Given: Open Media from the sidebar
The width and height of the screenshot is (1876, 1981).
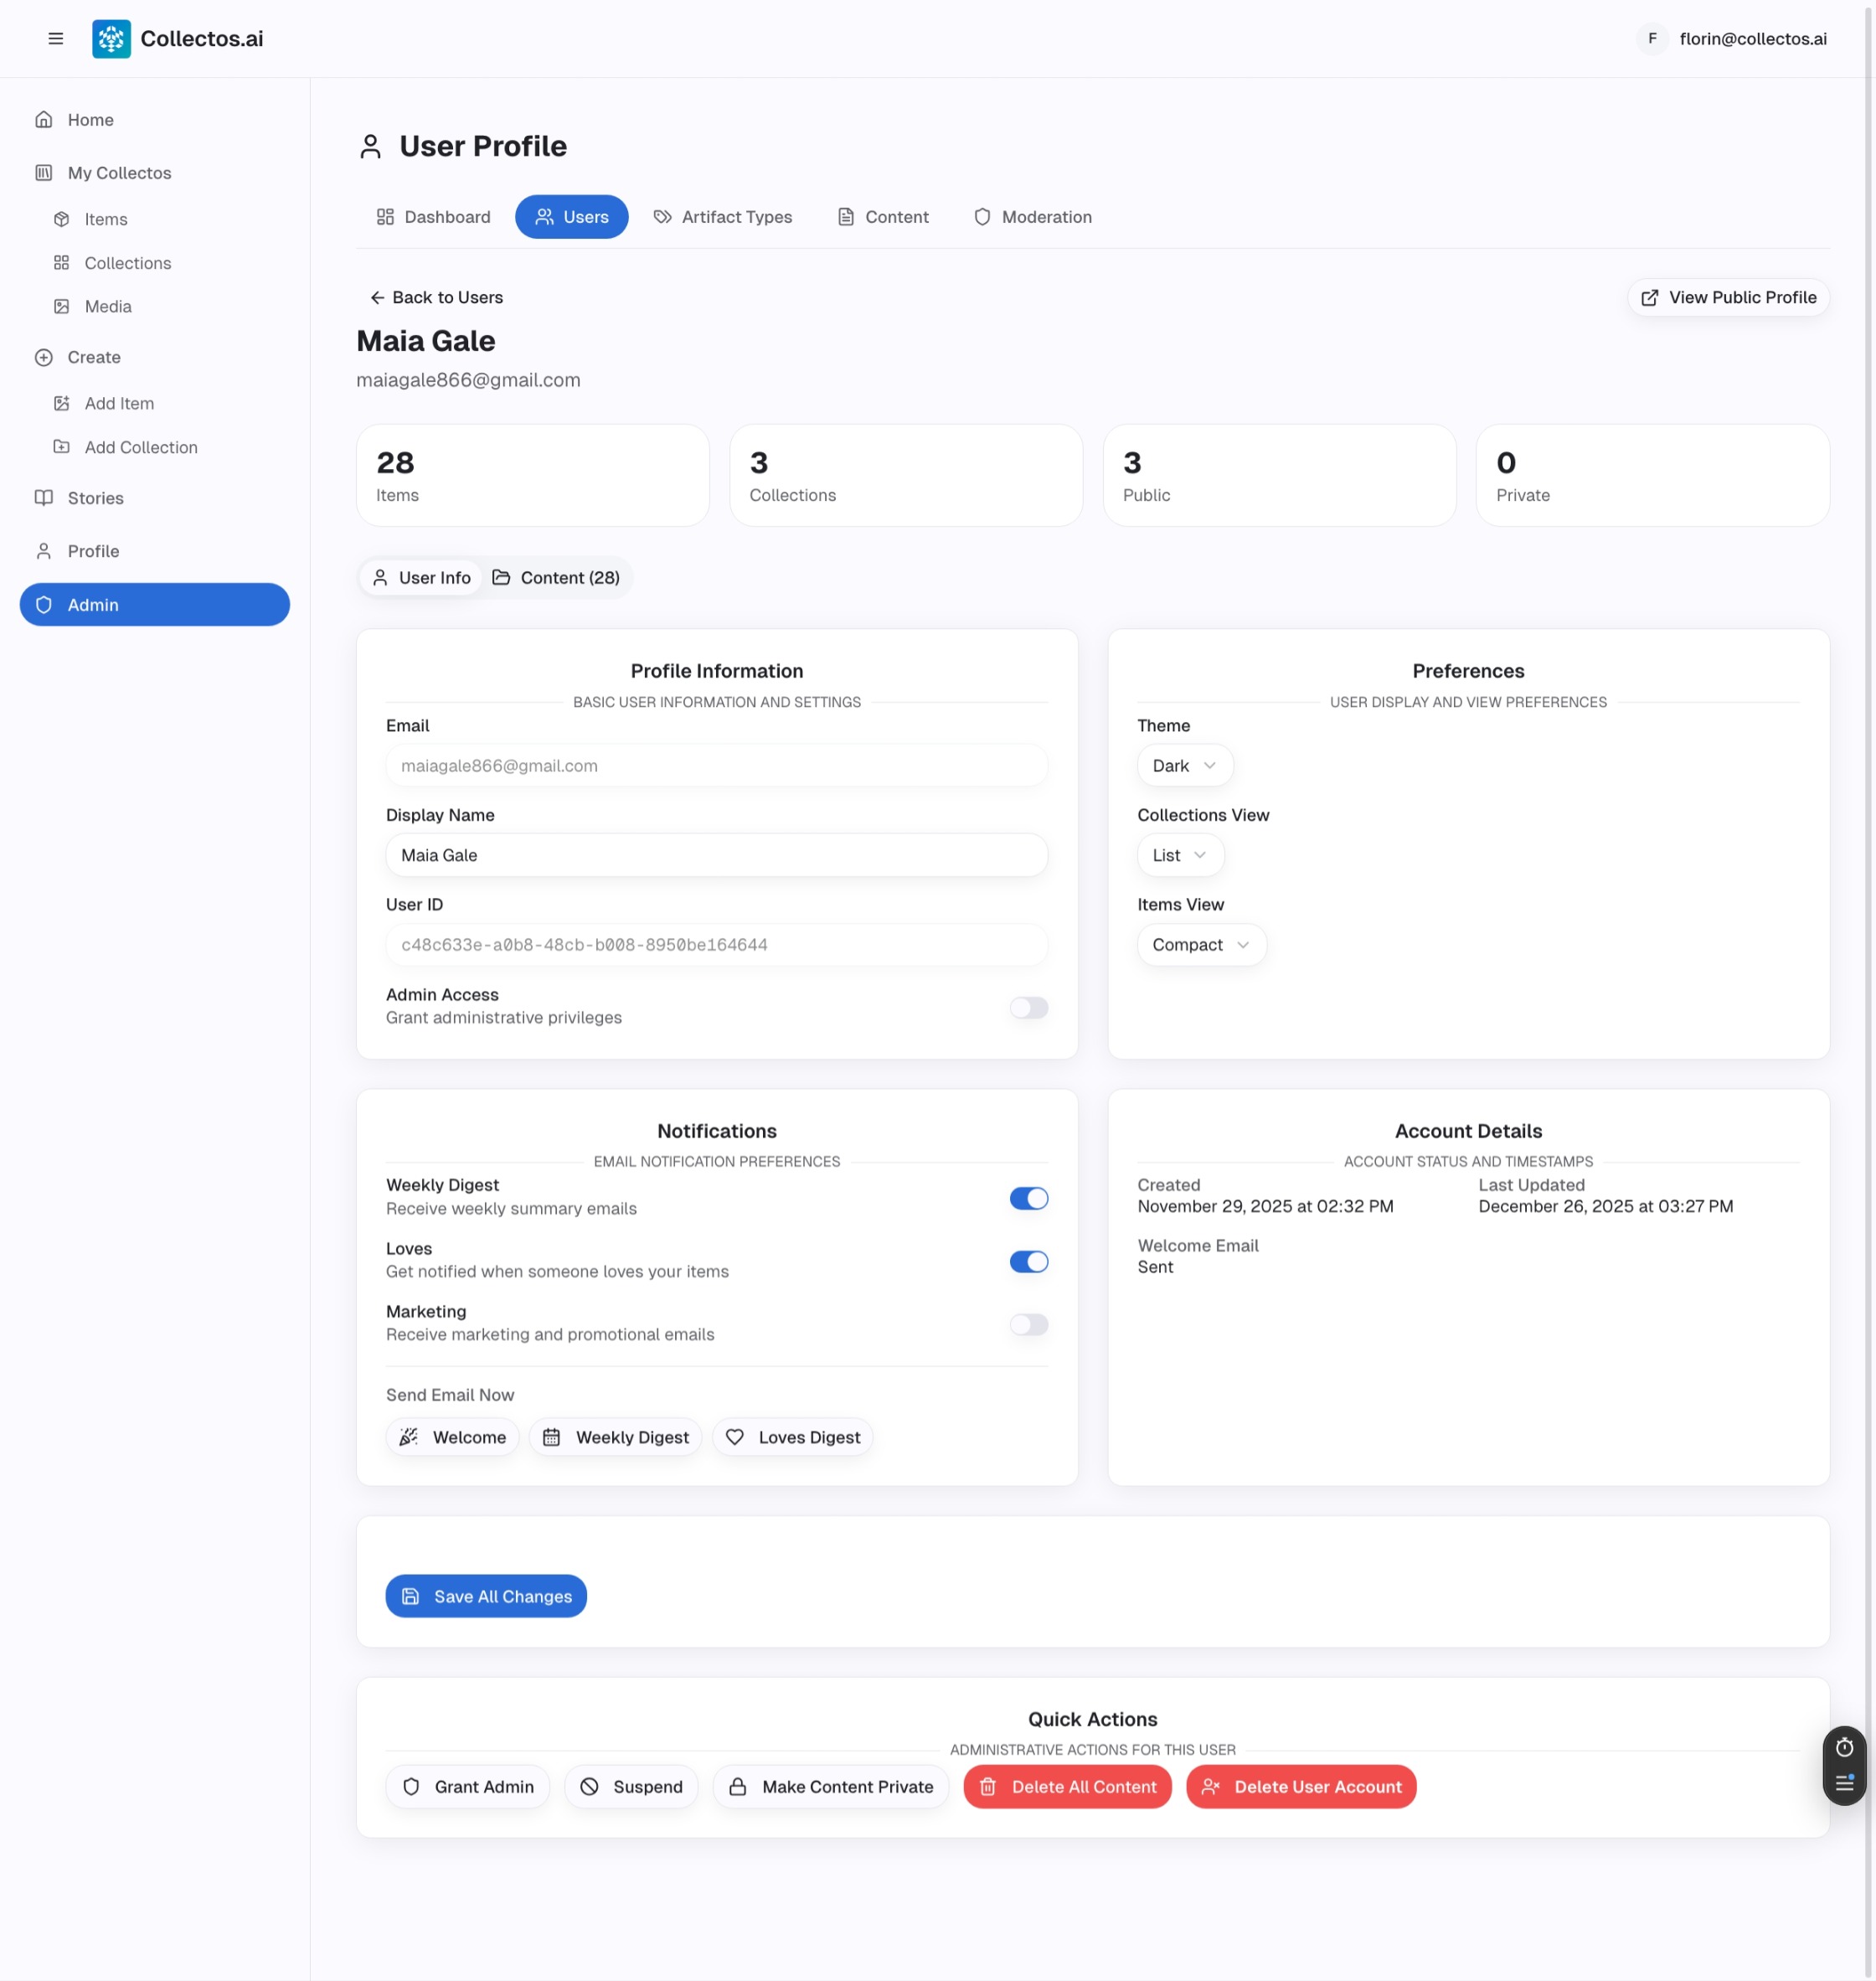Looking at the screenshot, I should tap(107, 306).
